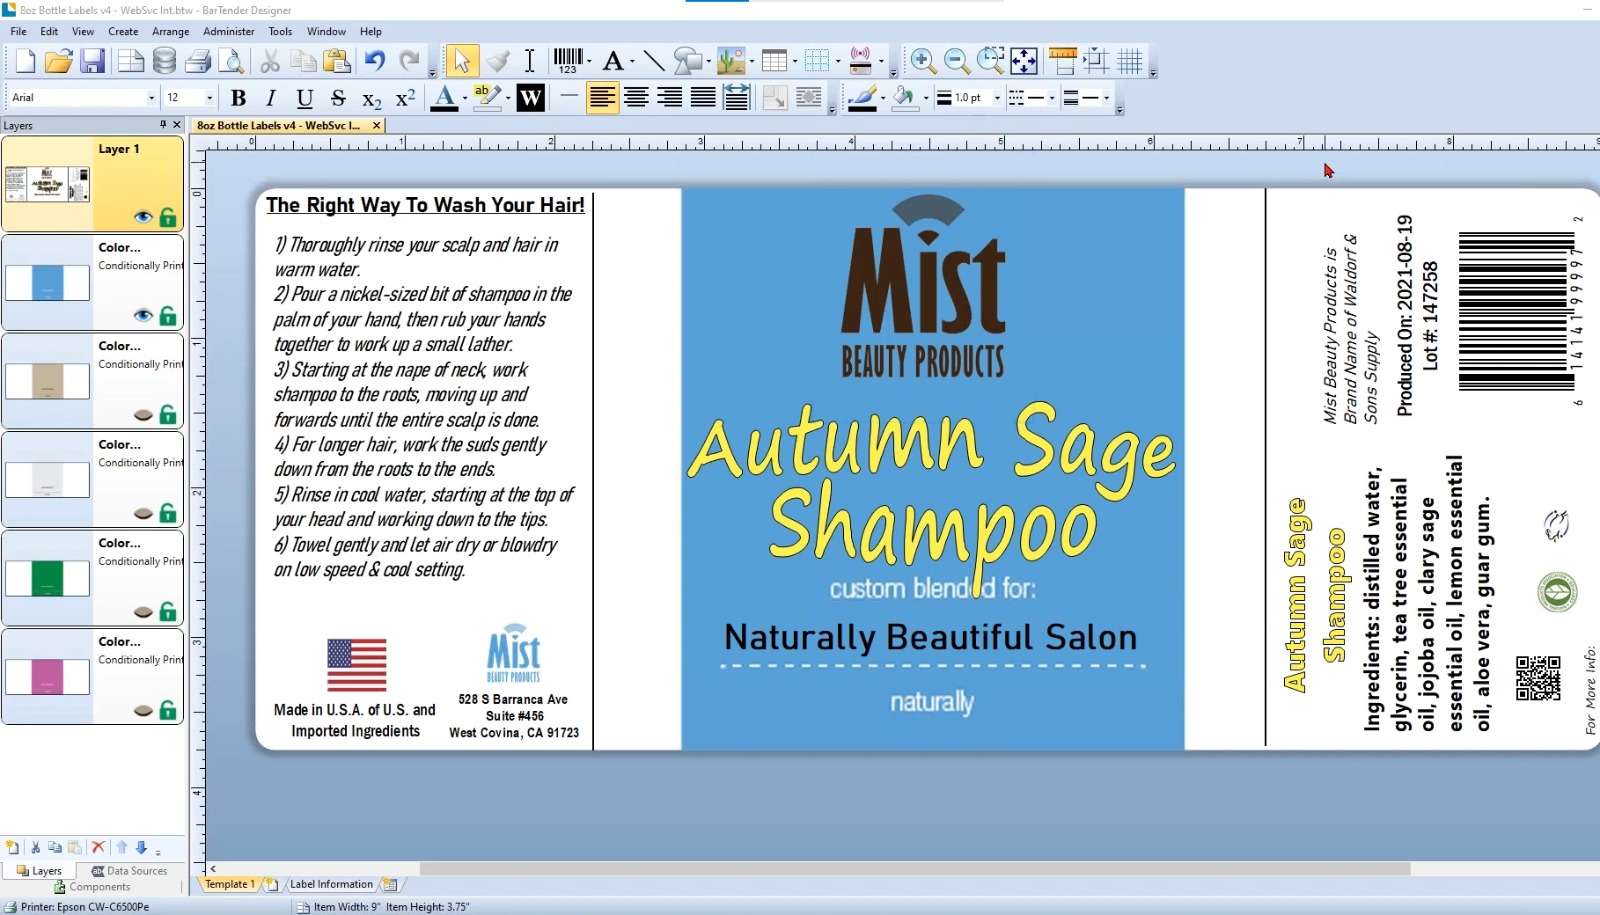Open the Arial font name dropdown
Viewport: 1600px width, 915px height.
click(151, 98)
